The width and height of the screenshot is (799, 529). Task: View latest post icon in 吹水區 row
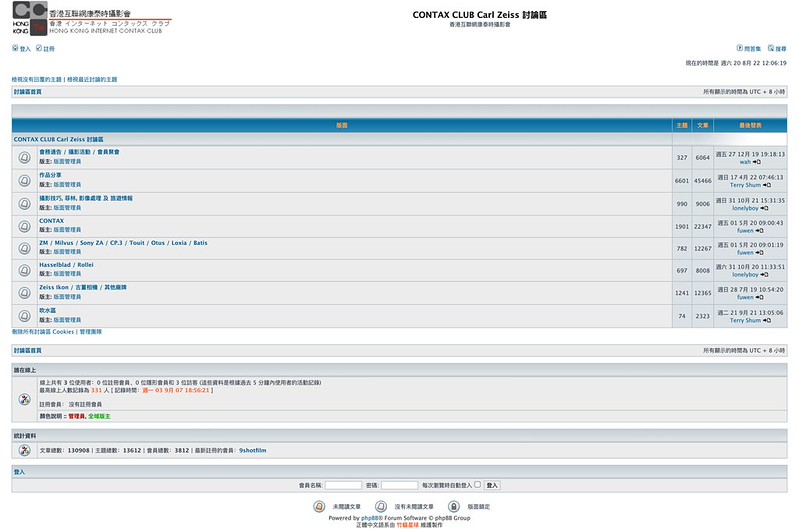[x=767, y=321]
